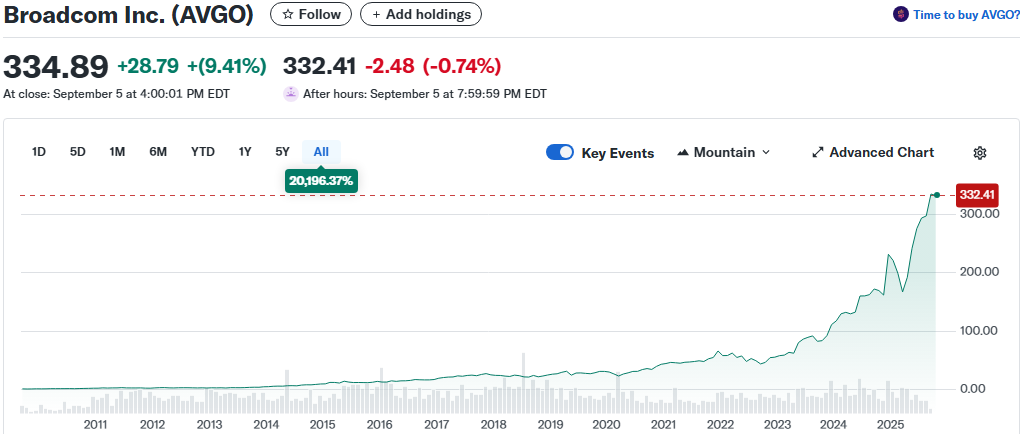Open the Time to buy AVGO? link

pos(966,15)
